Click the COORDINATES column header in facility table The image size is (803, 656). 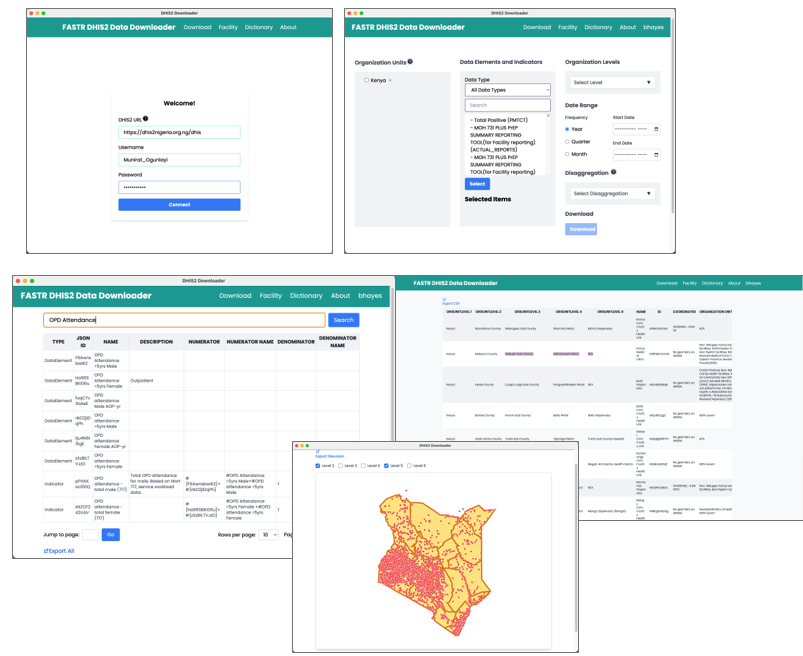pyautogui.click(x=684, y=311)
